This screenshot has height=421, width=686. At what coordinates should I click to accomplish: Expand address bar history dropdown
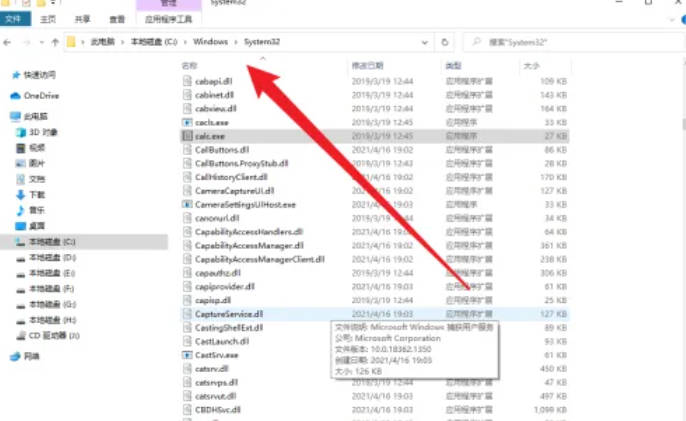click(x=424, y=42)
